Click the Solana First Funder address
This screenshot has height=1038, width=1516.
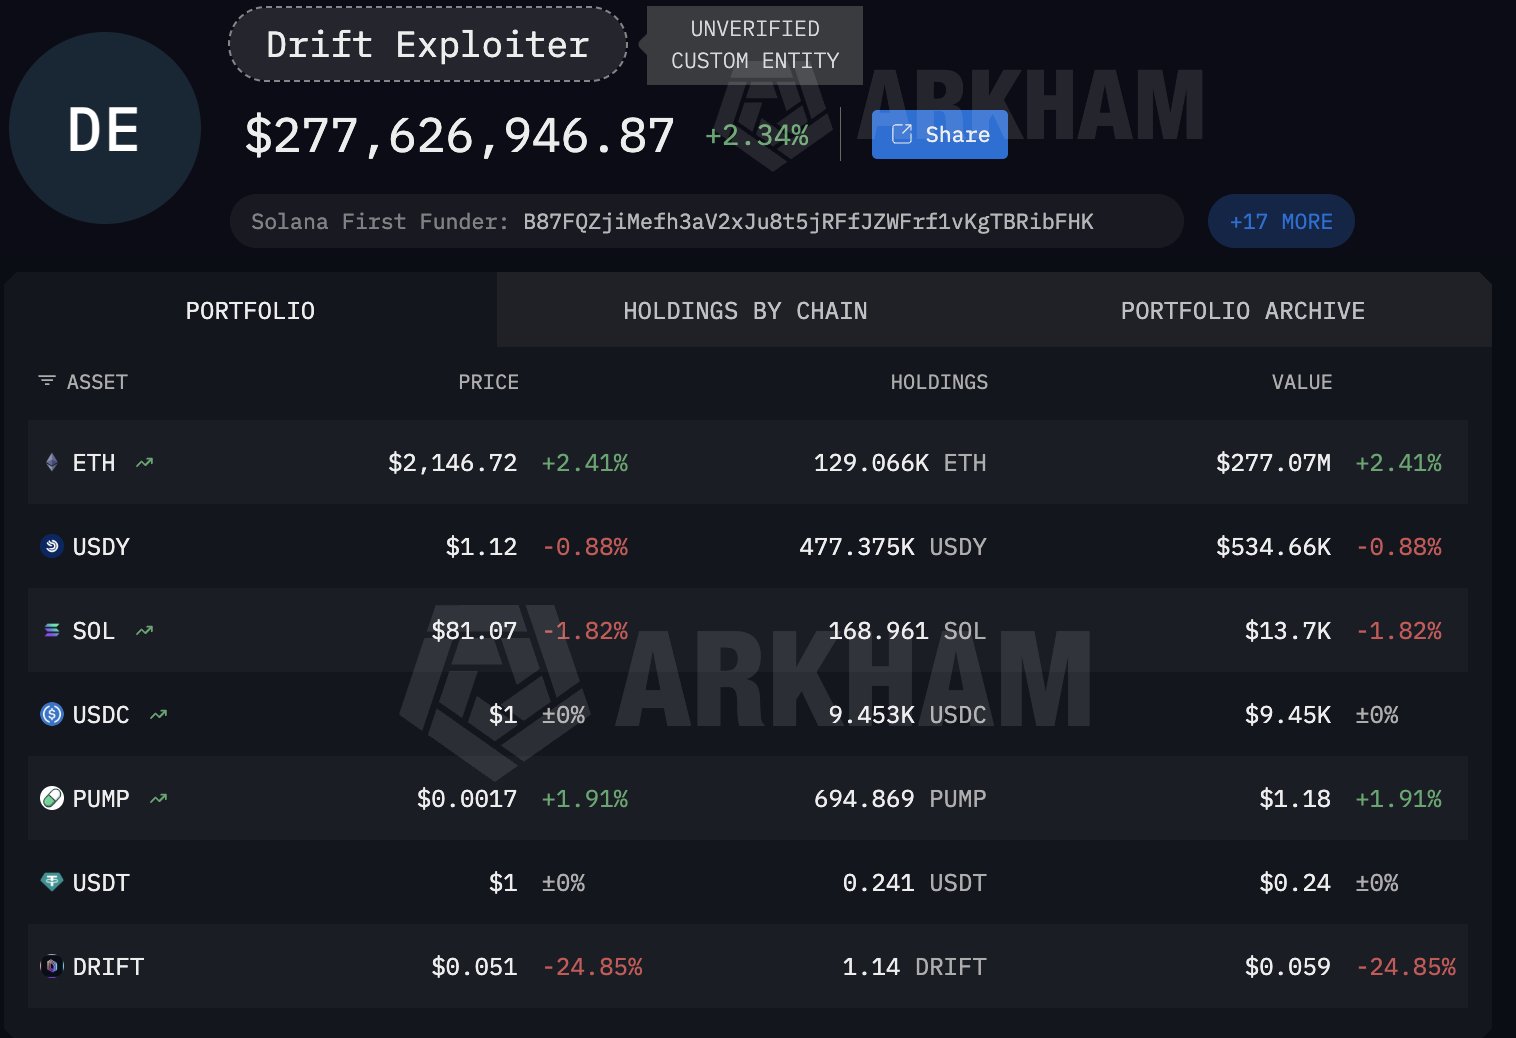808,222
